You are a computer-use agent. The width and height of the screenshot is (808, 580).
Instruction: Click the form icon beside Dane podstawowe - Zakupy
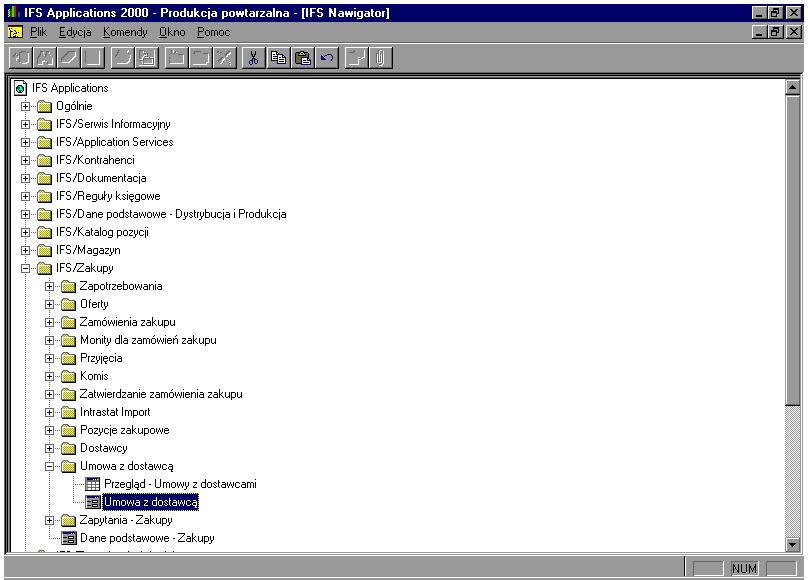tap(69, 538)
